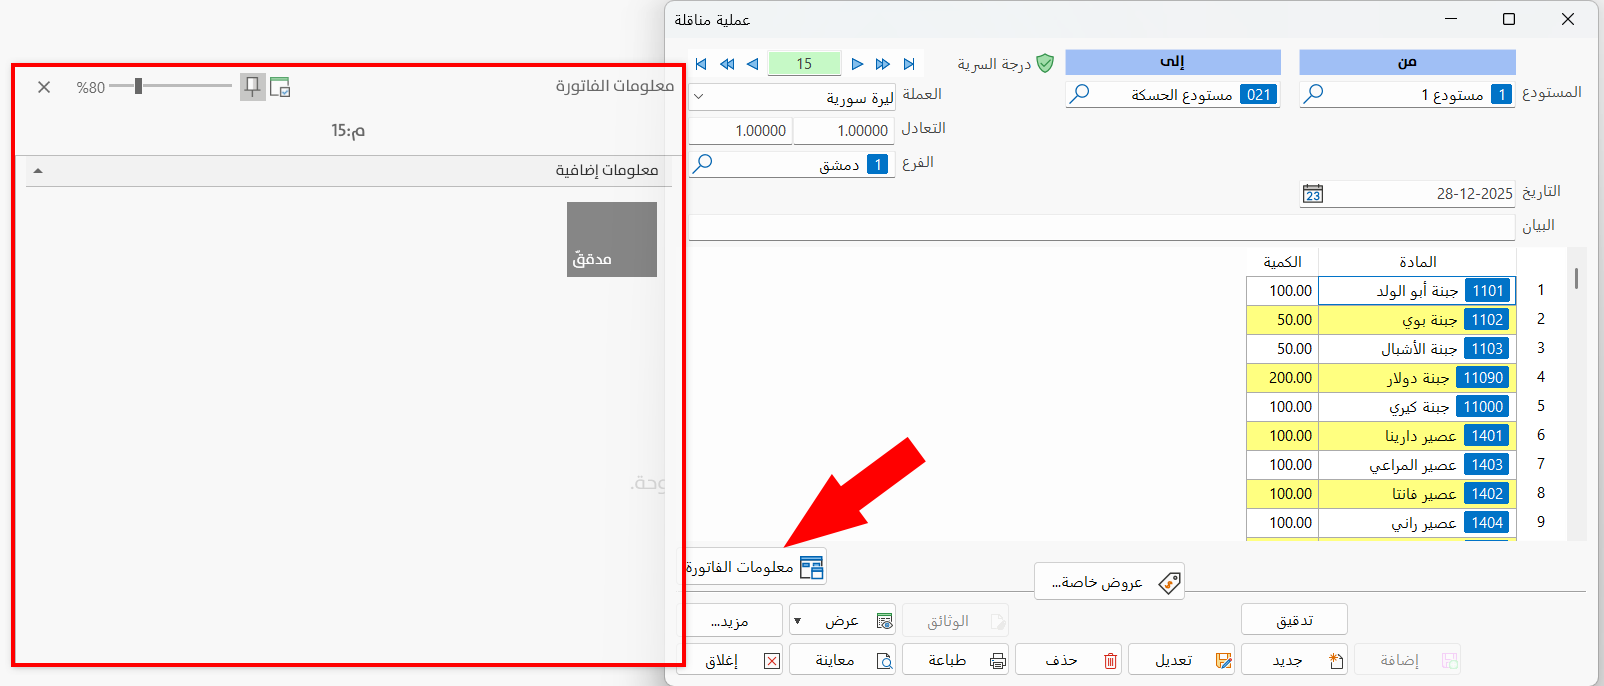The image size is (1604, 686).
Task: Open عروض خاصة special offers button
Action: pos(1109,582)
